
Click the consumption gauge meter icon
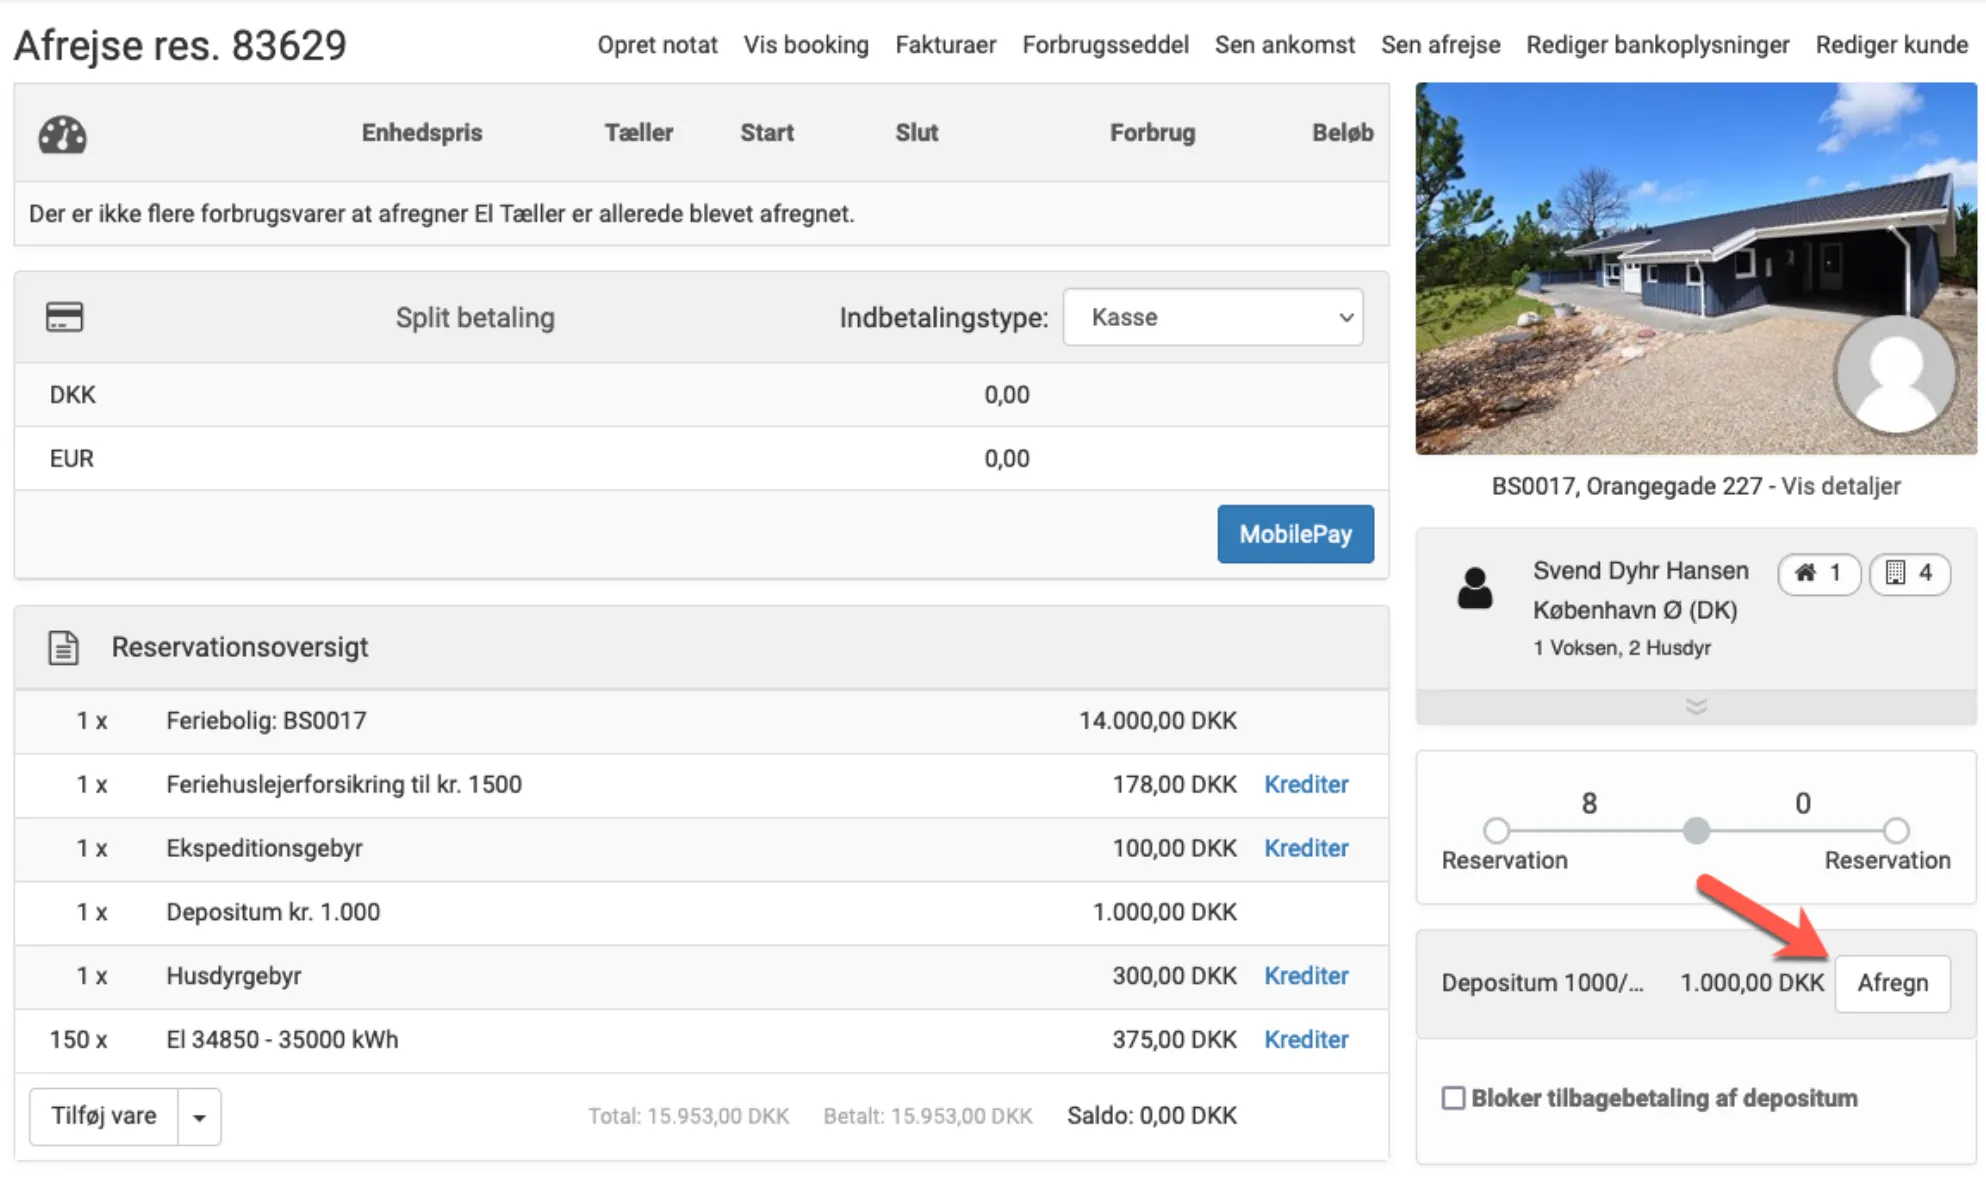point(62,134)
